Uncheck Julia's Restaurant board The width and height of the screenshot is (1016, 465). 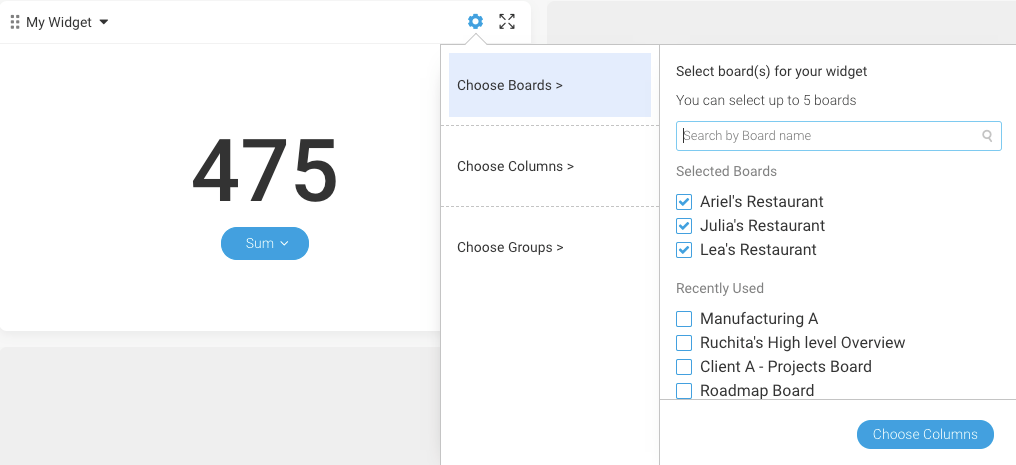(x=684, y=226)
